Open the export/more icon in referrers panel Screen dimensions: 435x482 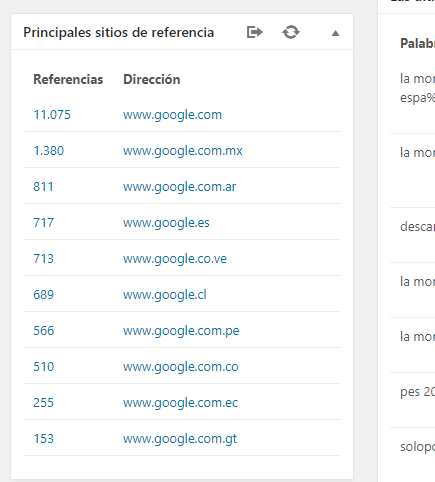click(255, 32)
